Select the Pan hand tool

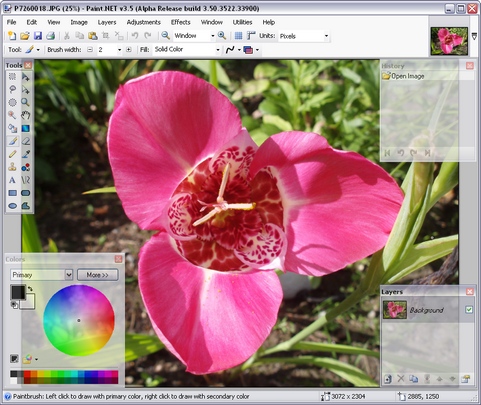pos(25,115)
